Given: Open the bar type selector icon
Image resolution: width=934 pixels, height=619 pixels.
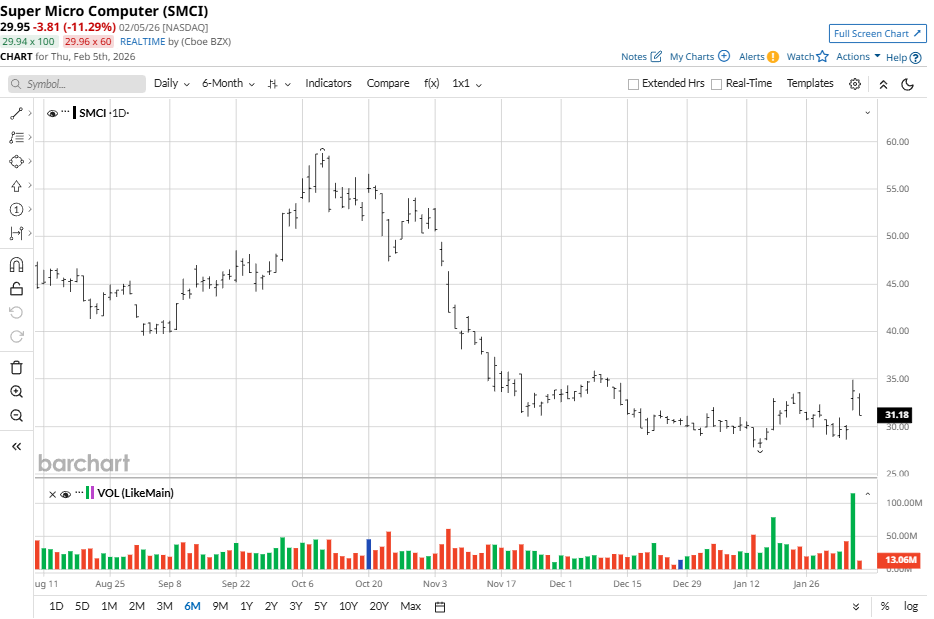Looking at the screenshot, I should pos(273,84).
